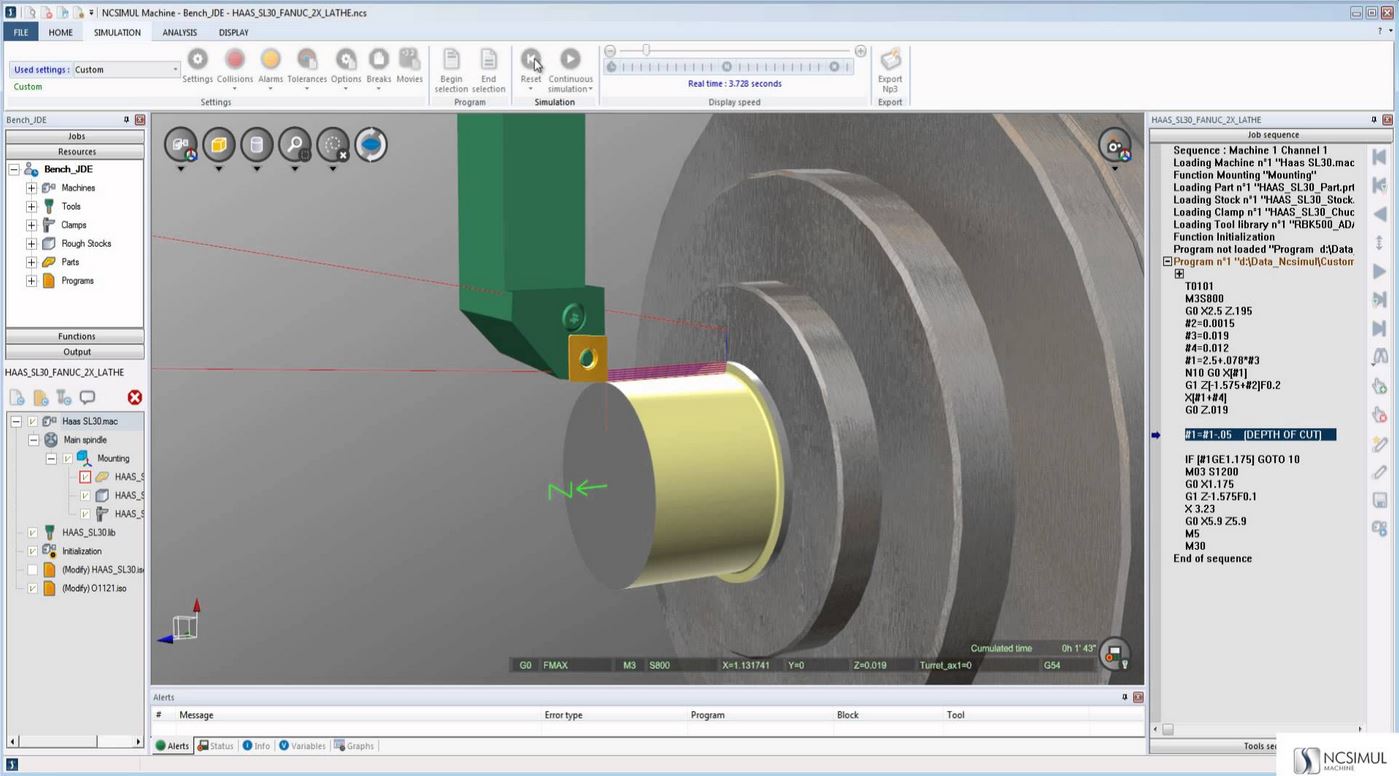Toggle the Mounting checkbox

click(x=67, y=458)
